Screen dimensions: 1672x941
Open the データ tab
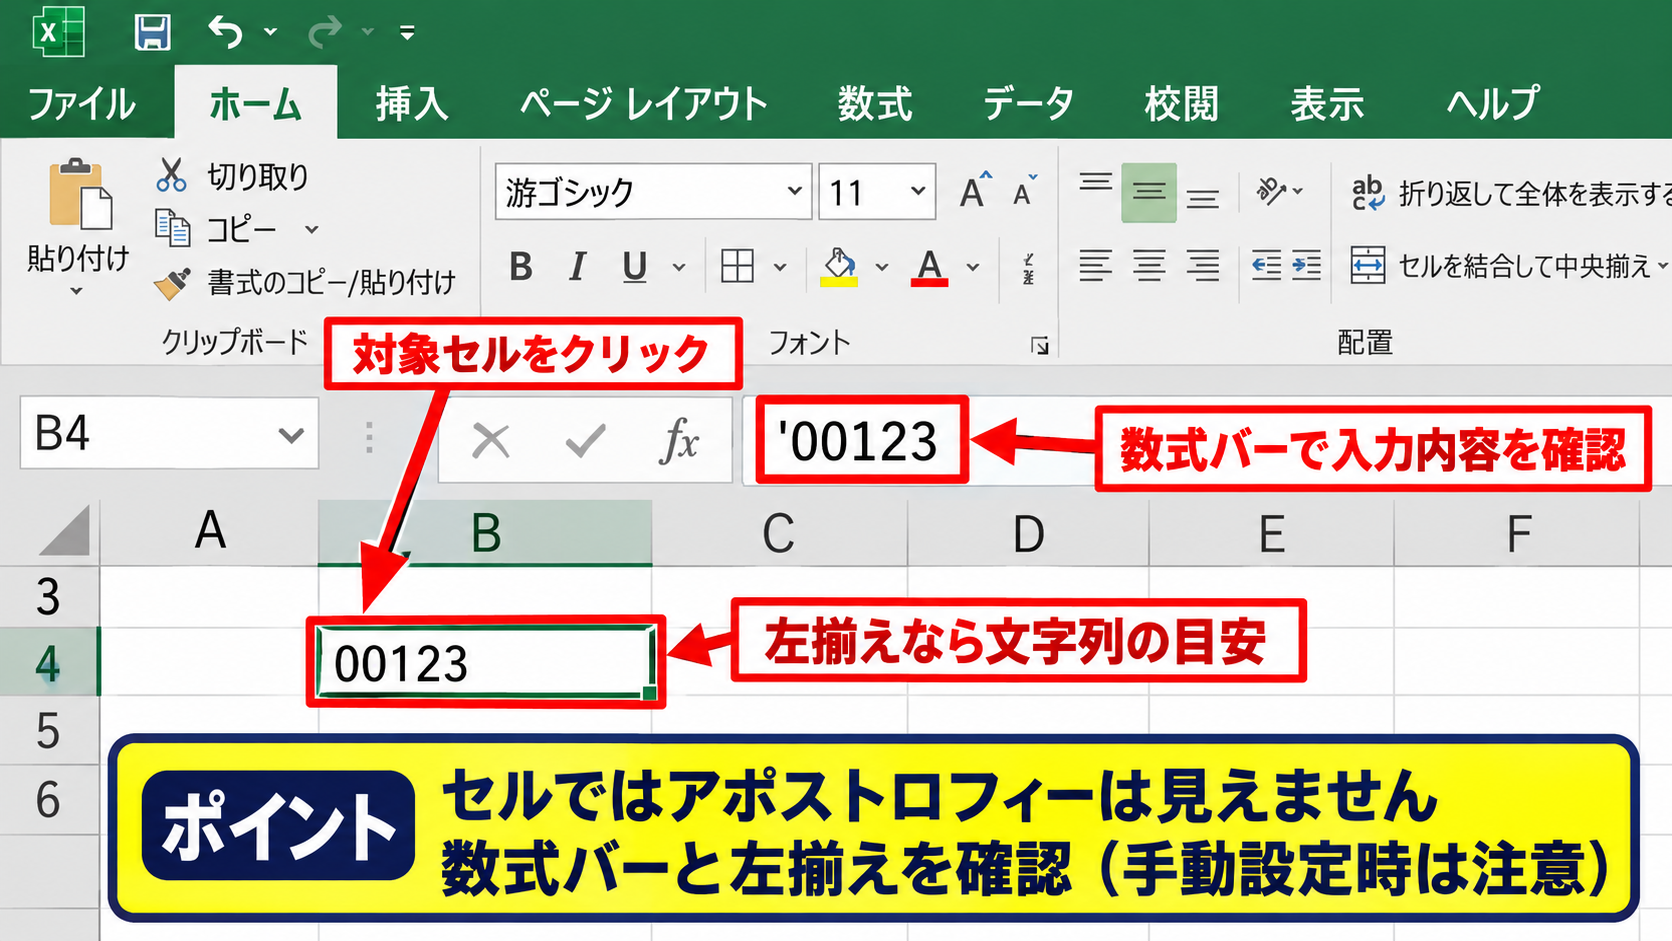click(1028, 104)
